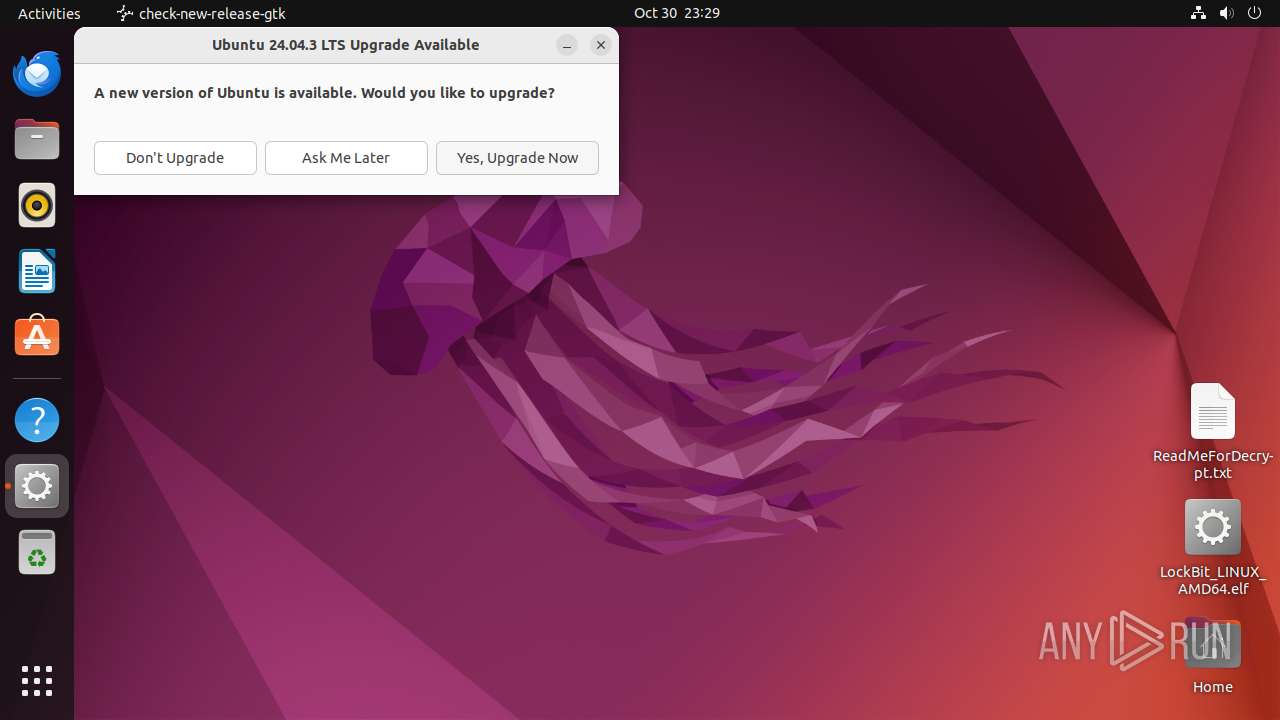The width and height of the screenshot is (1280, 720).
Task: Open Settings gear in the dock
Action: [x=37, y=486]
